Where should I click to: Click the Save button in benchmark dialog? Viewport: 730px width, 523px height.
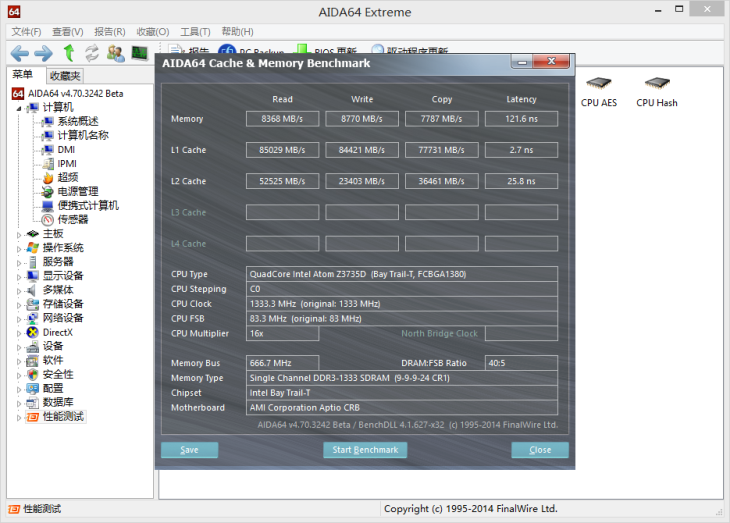pos(189,450)
